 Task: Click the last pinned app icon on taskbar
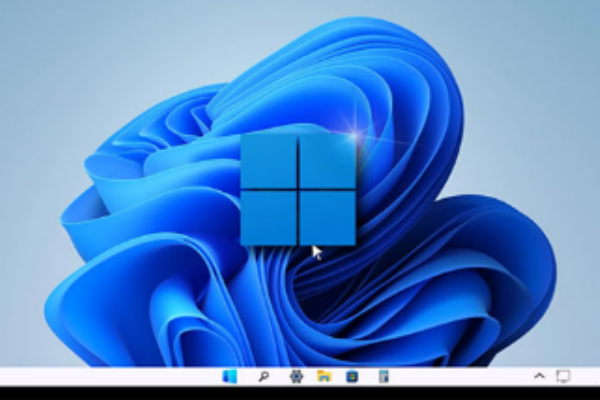click(382, 377)
